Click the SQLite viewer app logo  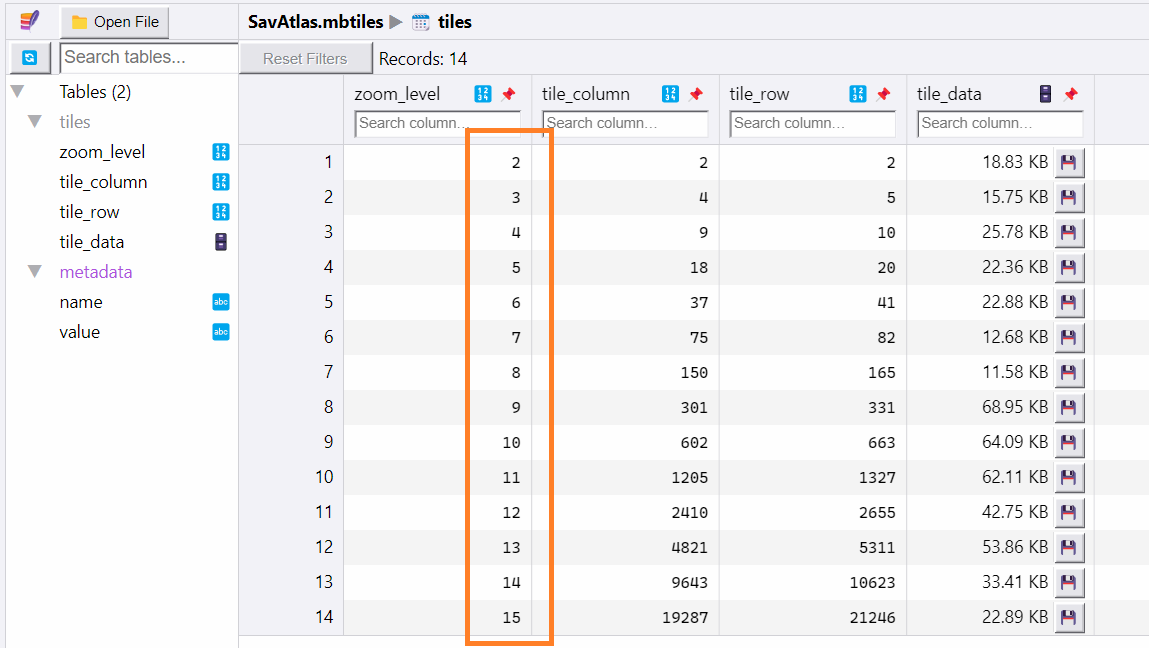[x=29, y=21]
